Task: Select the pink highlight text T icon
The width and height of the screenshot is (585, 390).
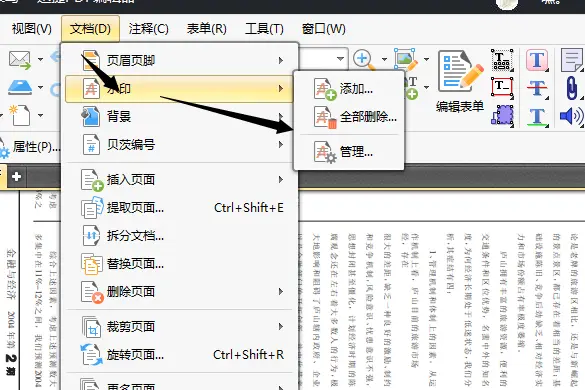Action: (537, 60)
